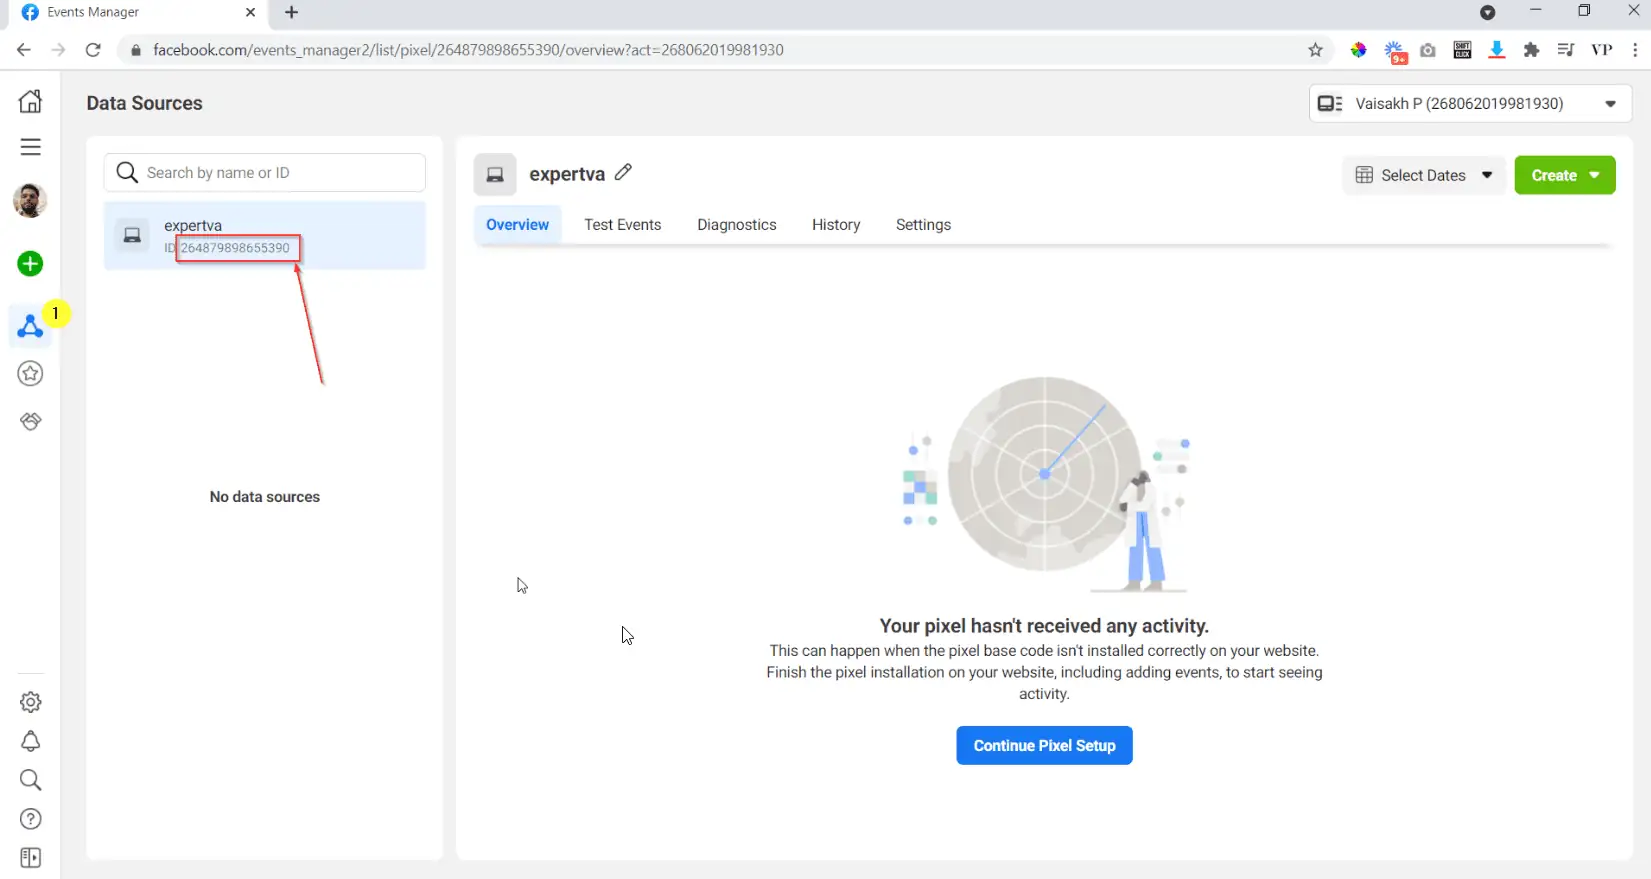Select the expertva data source row

[265, 236]
